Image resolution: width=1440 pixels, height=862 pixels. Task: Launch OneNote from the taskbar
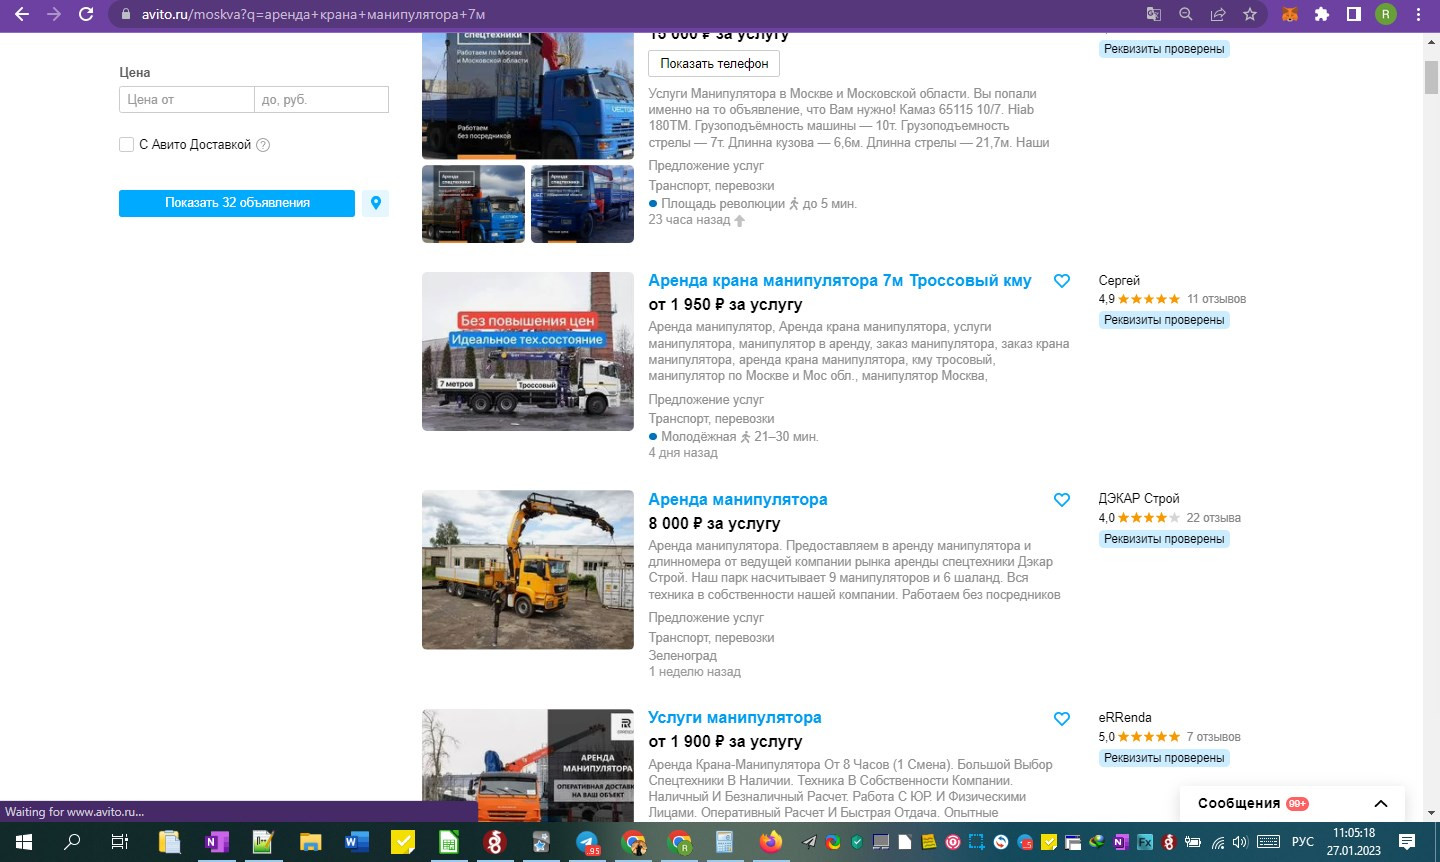[x=215, y=842]
